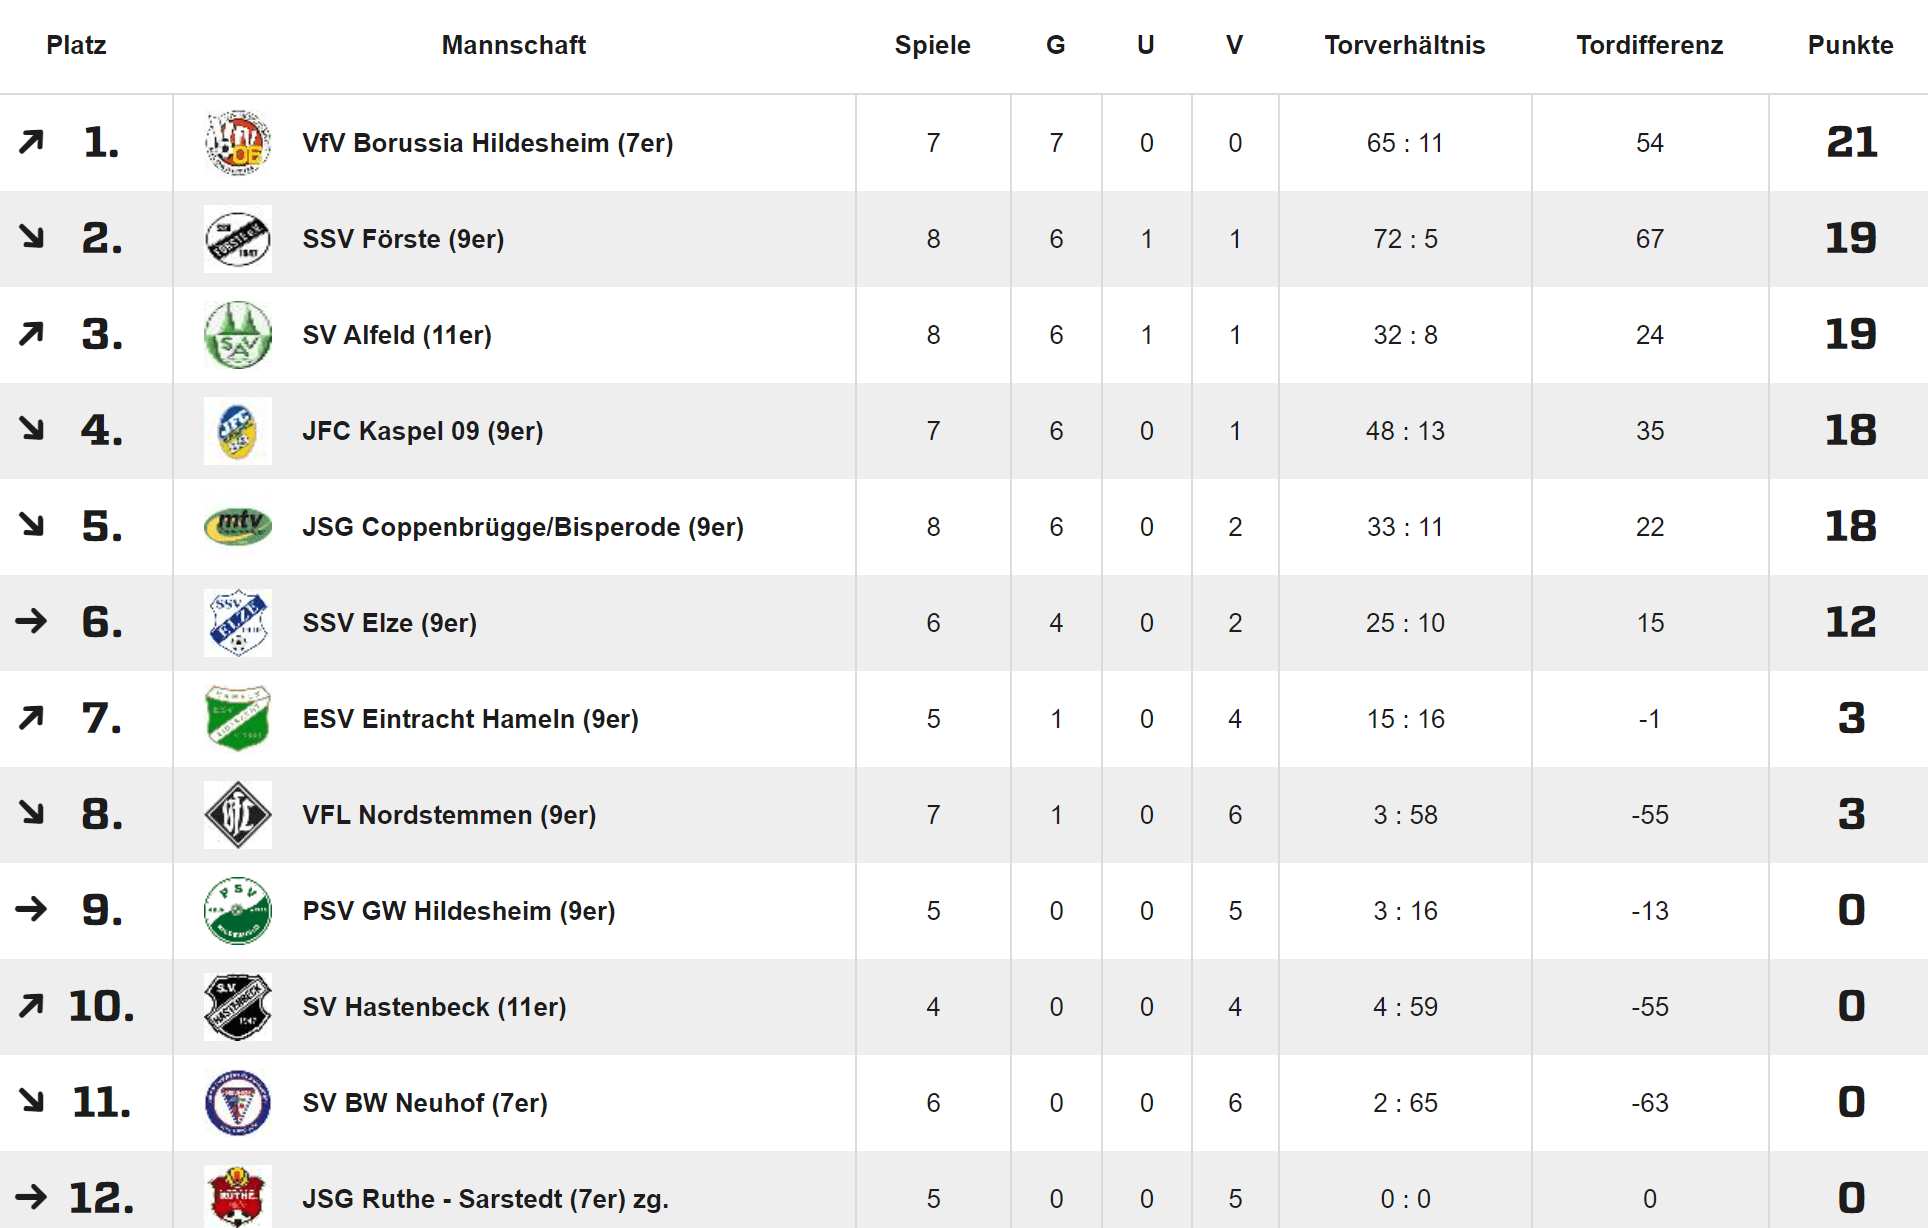Click the SV Hastenbeck black crest
This screenshot has width=1928, height=1228.
(238, 1007)
